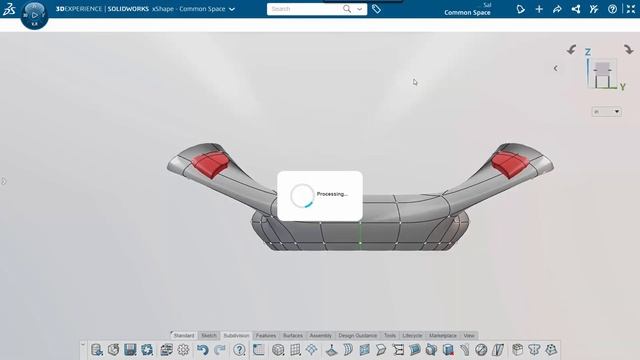The width and height of the screenshot is (640, 360).
Task: Open the Marketplace tab
Action: (443, 336)
